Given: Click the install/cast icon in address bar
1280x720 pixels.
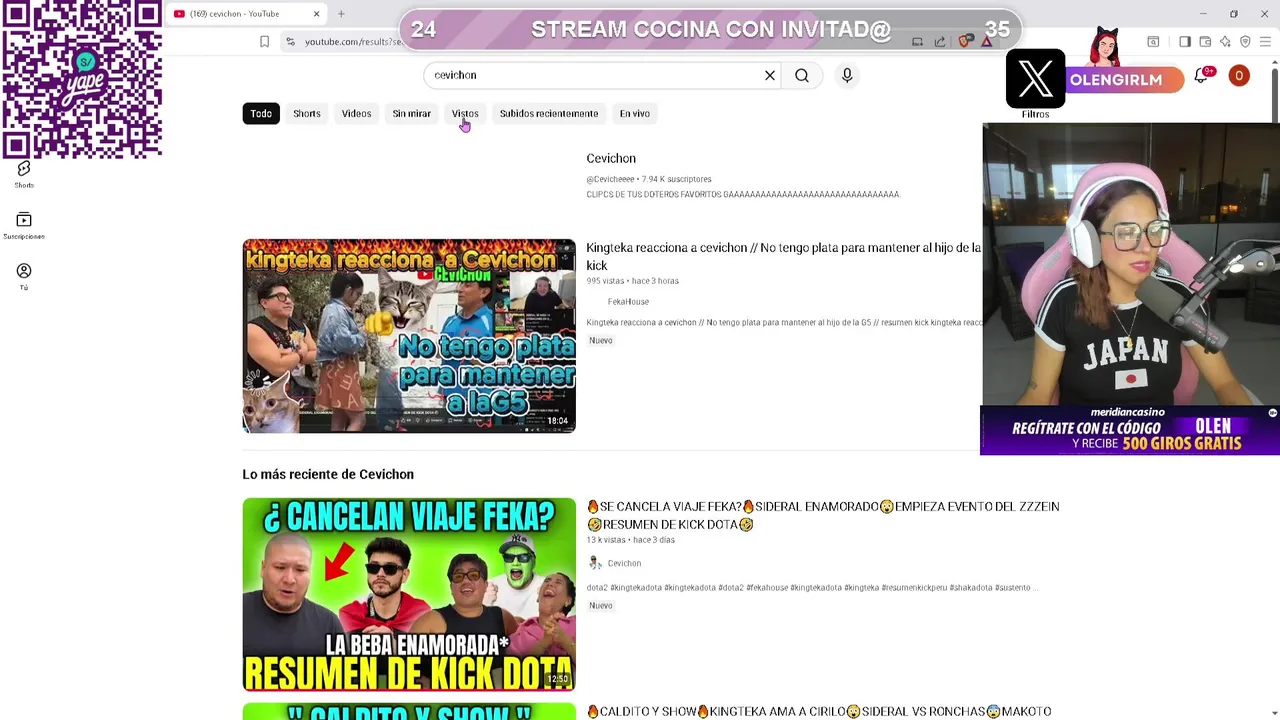Looking at the screenshot, I should pos(917,41).
